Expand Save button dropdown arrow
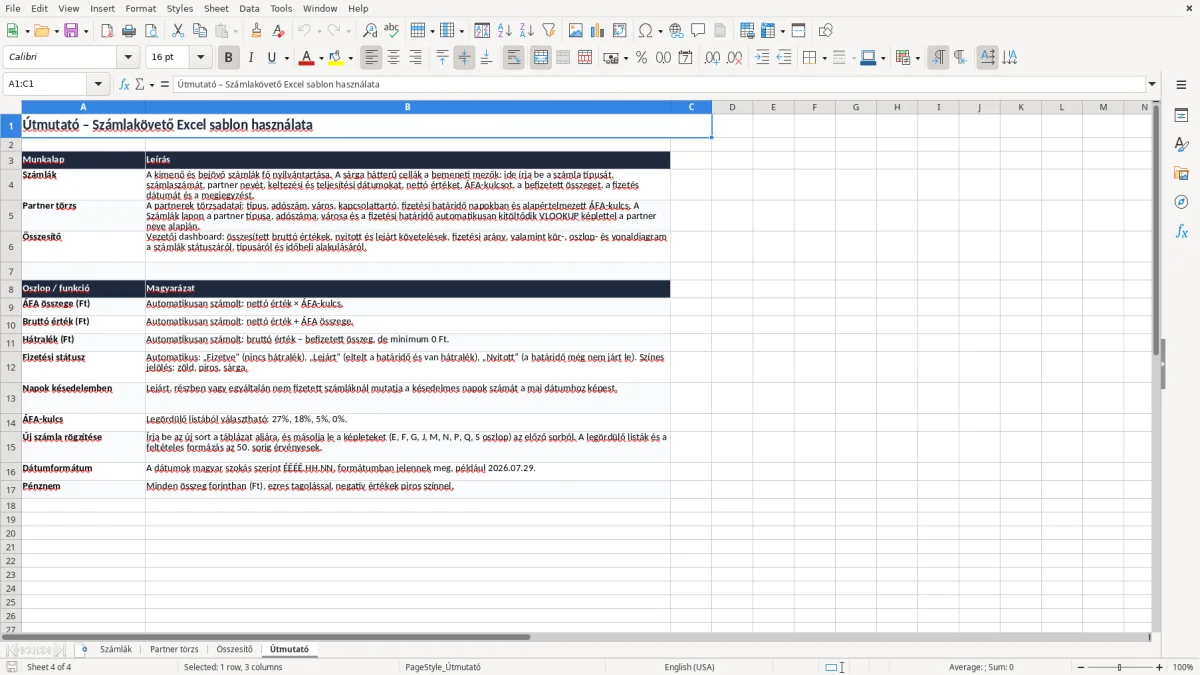This screenshot has height=675, width=1200. coord(85,31)
